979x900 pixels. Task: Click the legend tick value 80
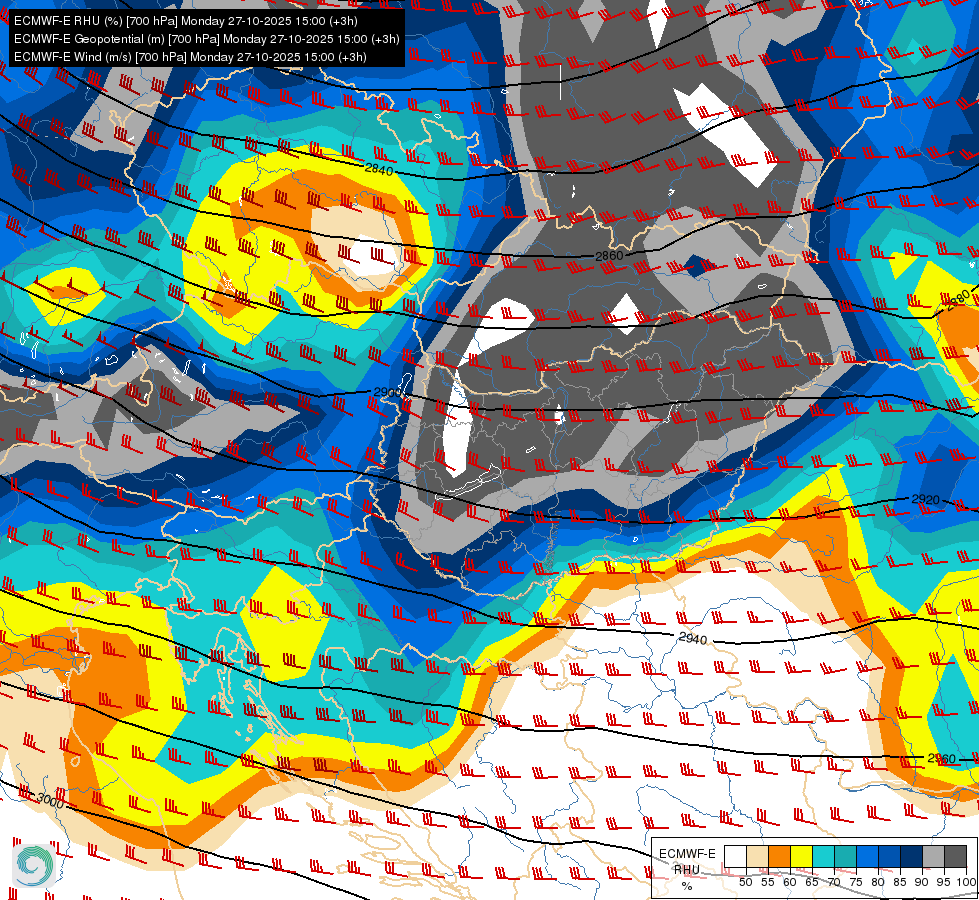point(878,882)
